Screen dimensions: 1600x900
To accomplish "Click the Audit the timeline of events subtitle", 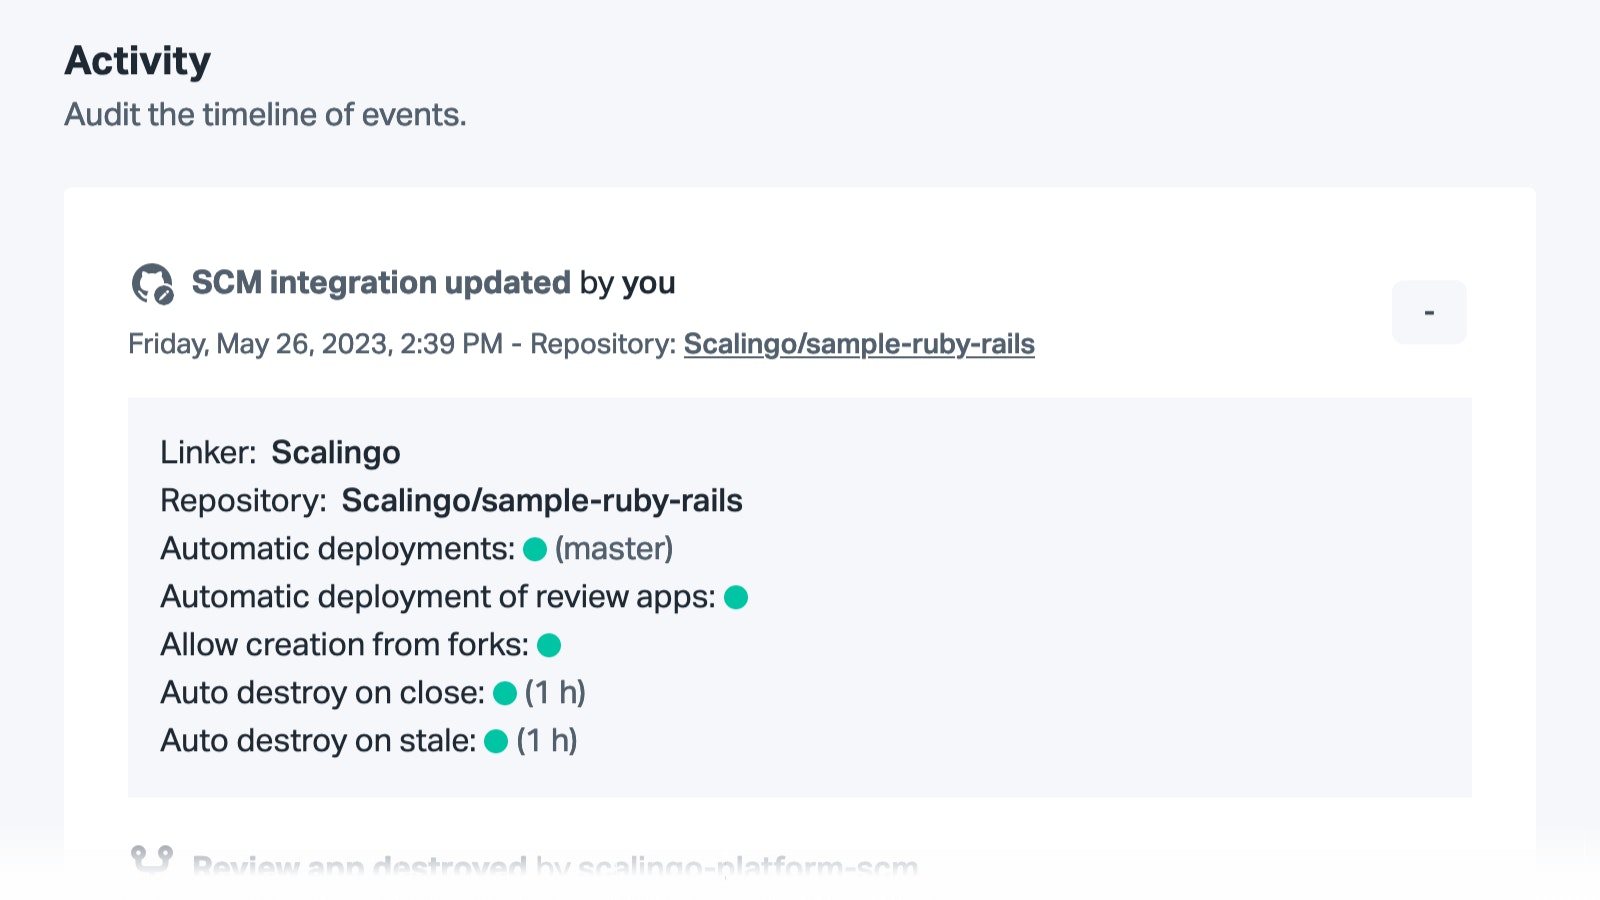I will (x=266, y=115).
